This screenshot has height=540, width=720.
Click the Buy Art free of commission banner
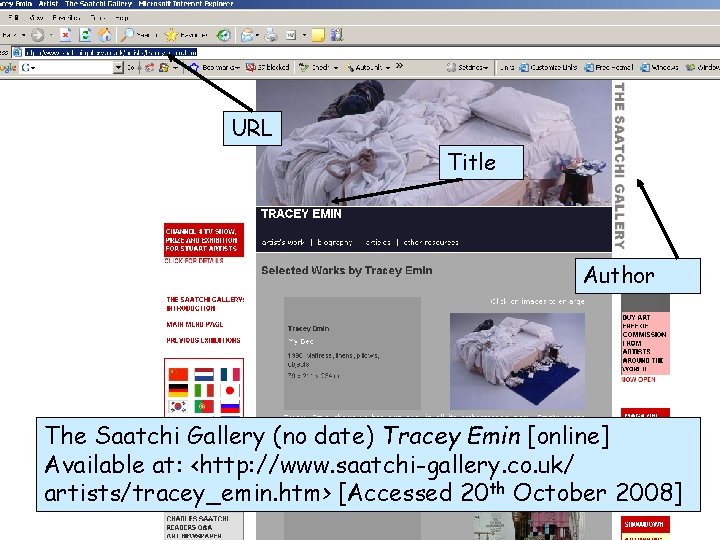point(645,343)
